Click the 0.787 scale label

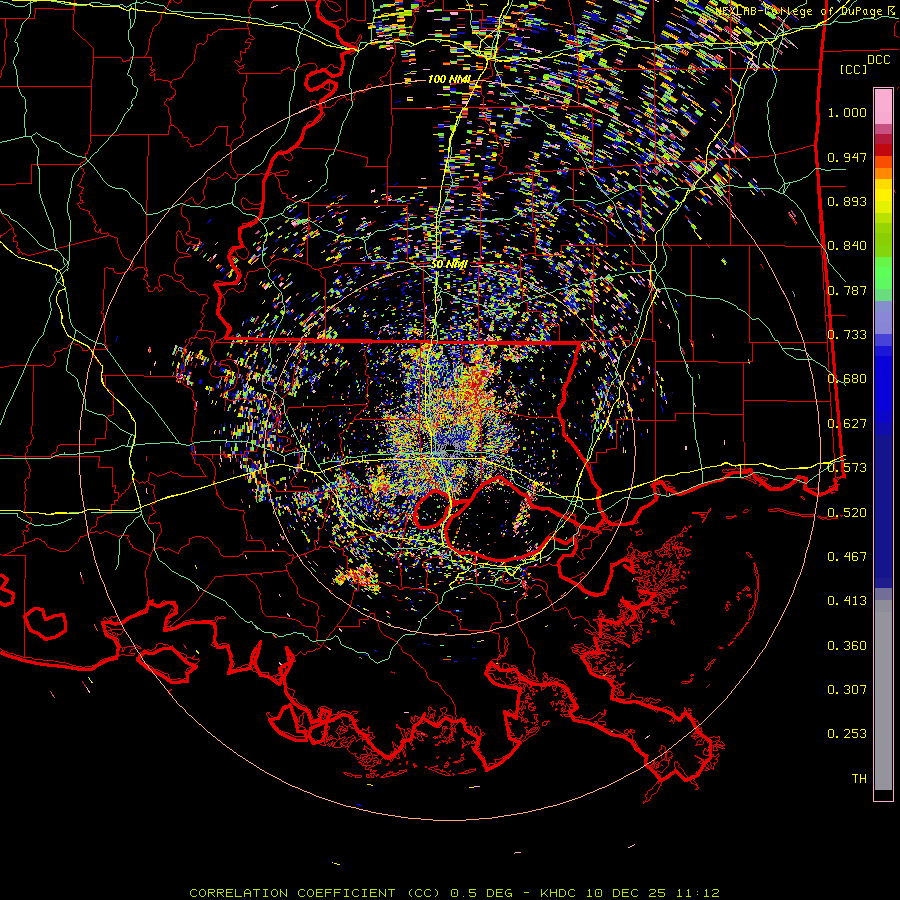[847, 290]
